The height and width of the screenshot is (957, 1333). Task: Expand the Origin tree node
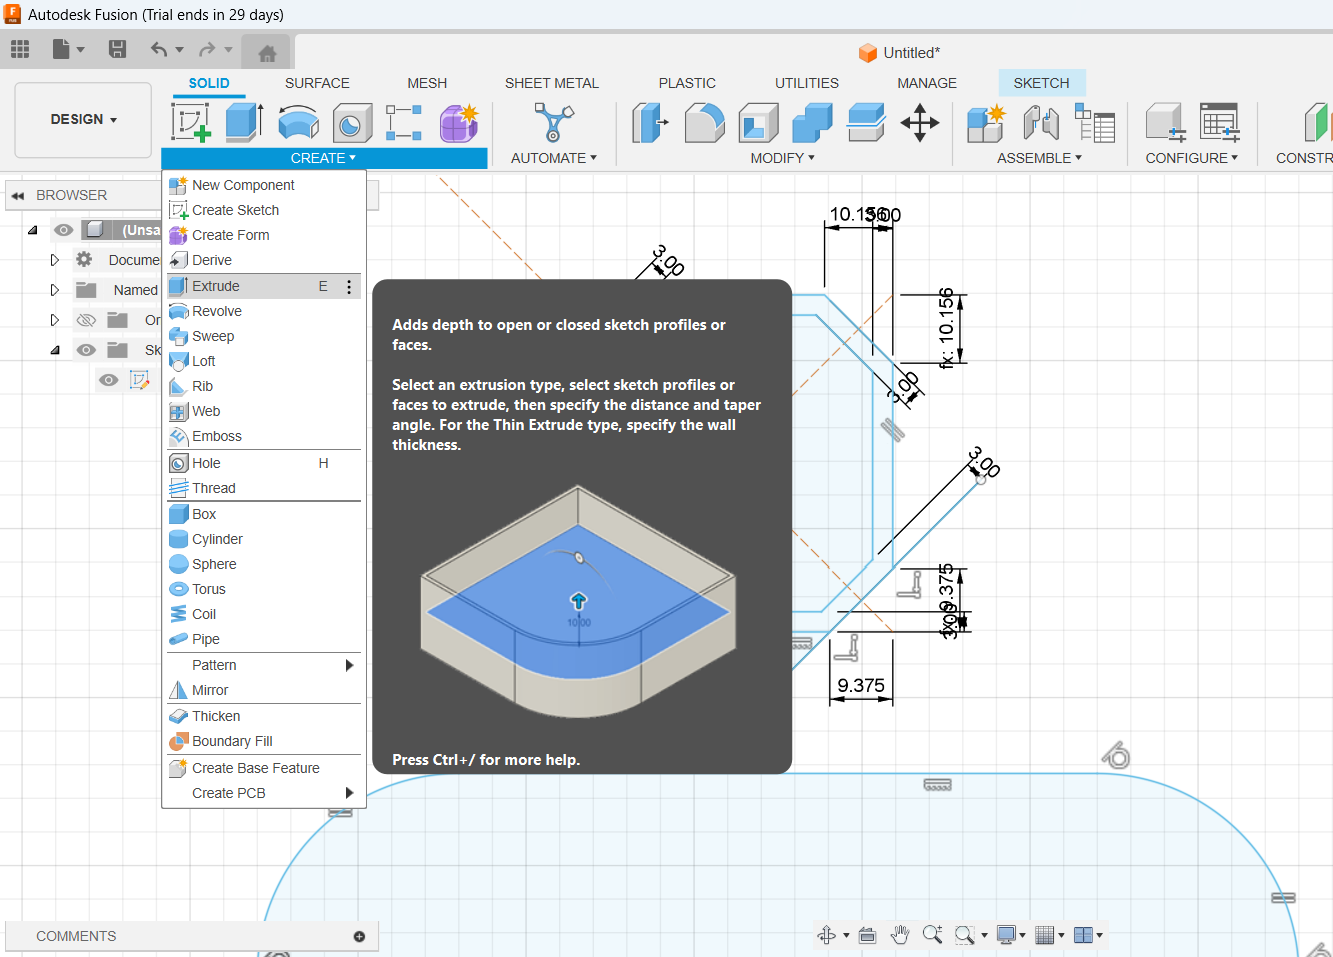point(55,320)
